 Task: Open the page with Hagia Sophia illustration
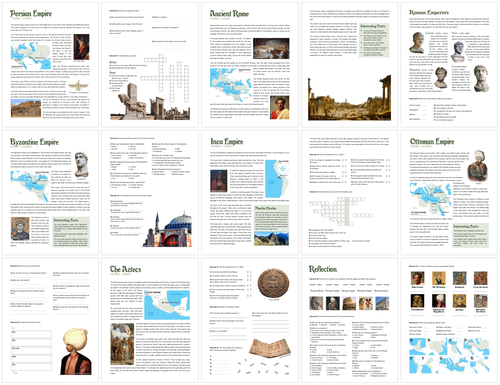pyautogui.click(x=150, y=193)
